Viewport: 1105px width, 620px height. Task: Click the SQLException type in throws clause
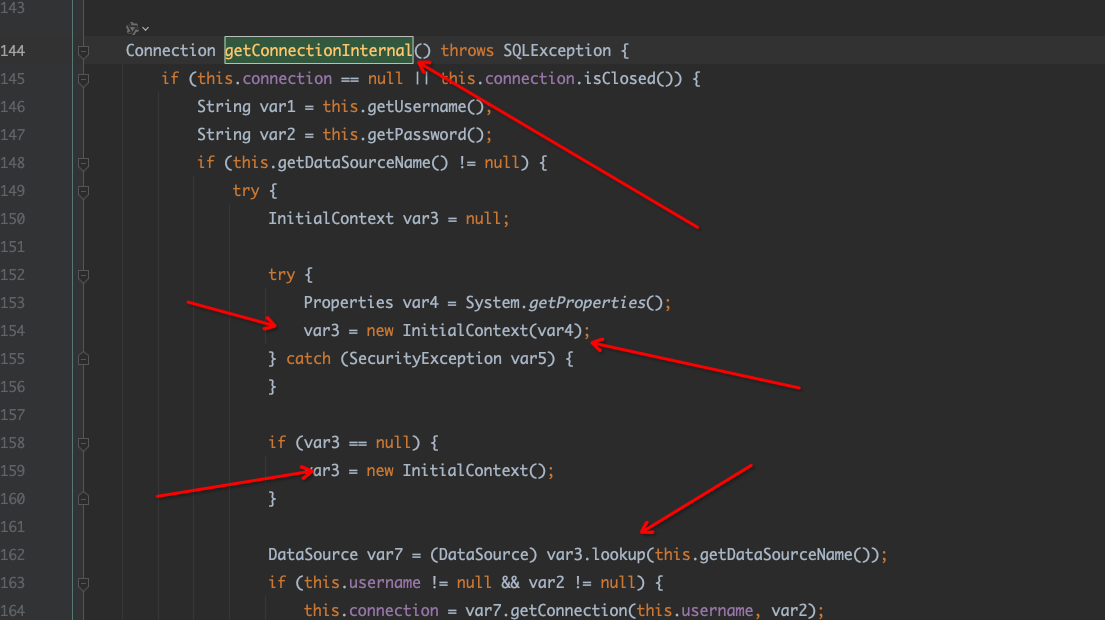pyautogui.click(x=555, y=50)
